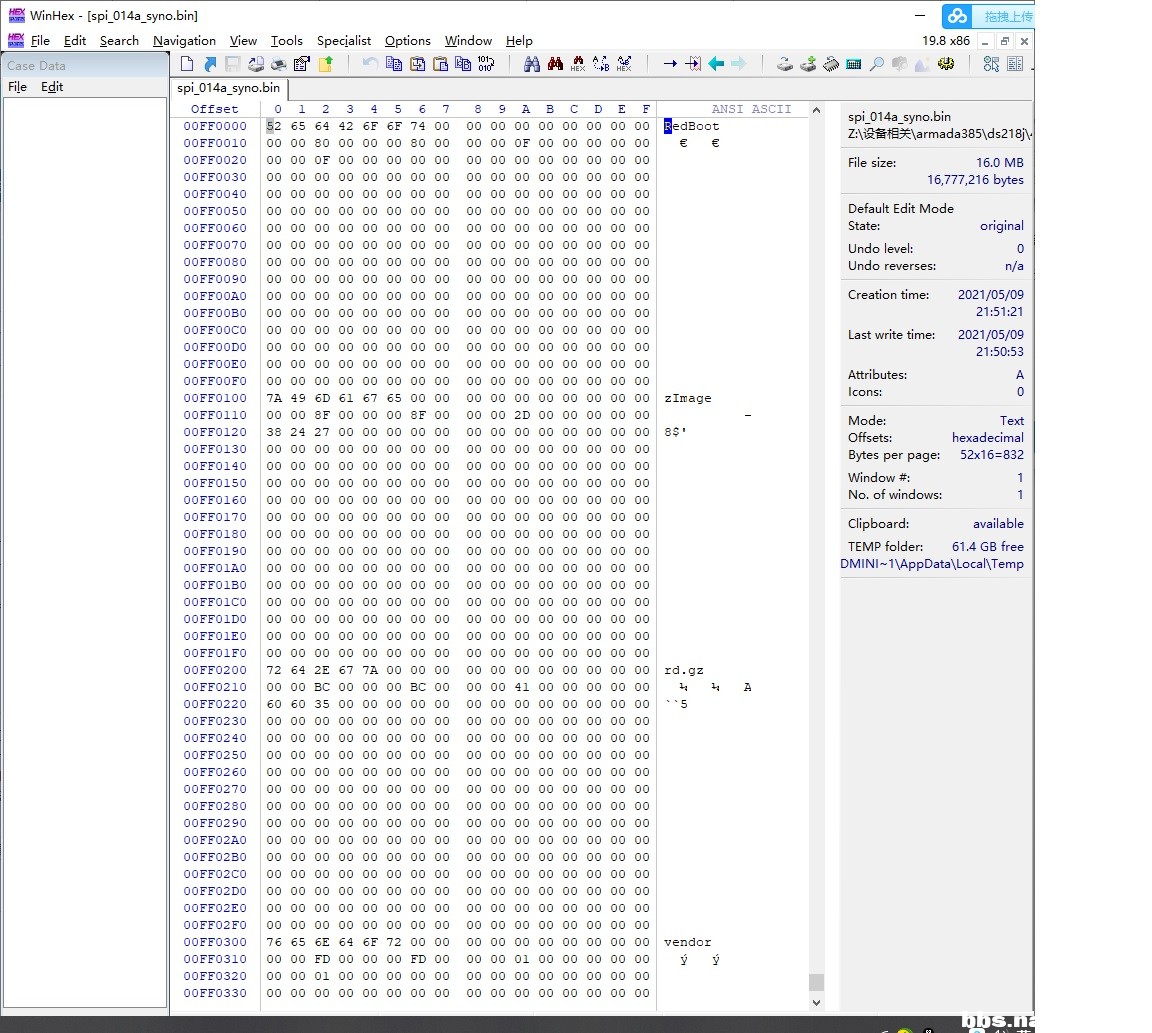The width and height of the screenshot is (1152, 1033).
Task: Click scroll up arrow of hex view
Action: (x=816, y=110)
